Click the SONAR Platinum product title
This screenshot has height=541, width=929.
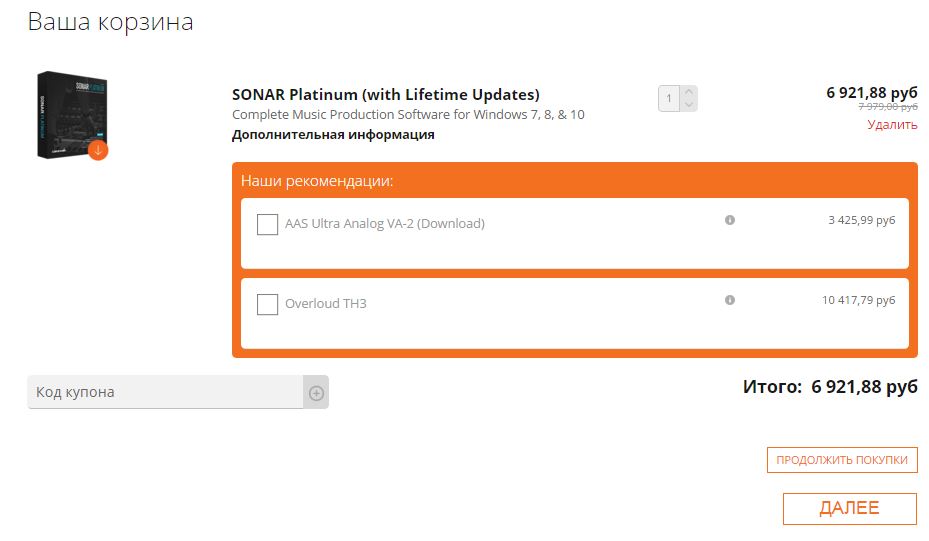(386, 94)
